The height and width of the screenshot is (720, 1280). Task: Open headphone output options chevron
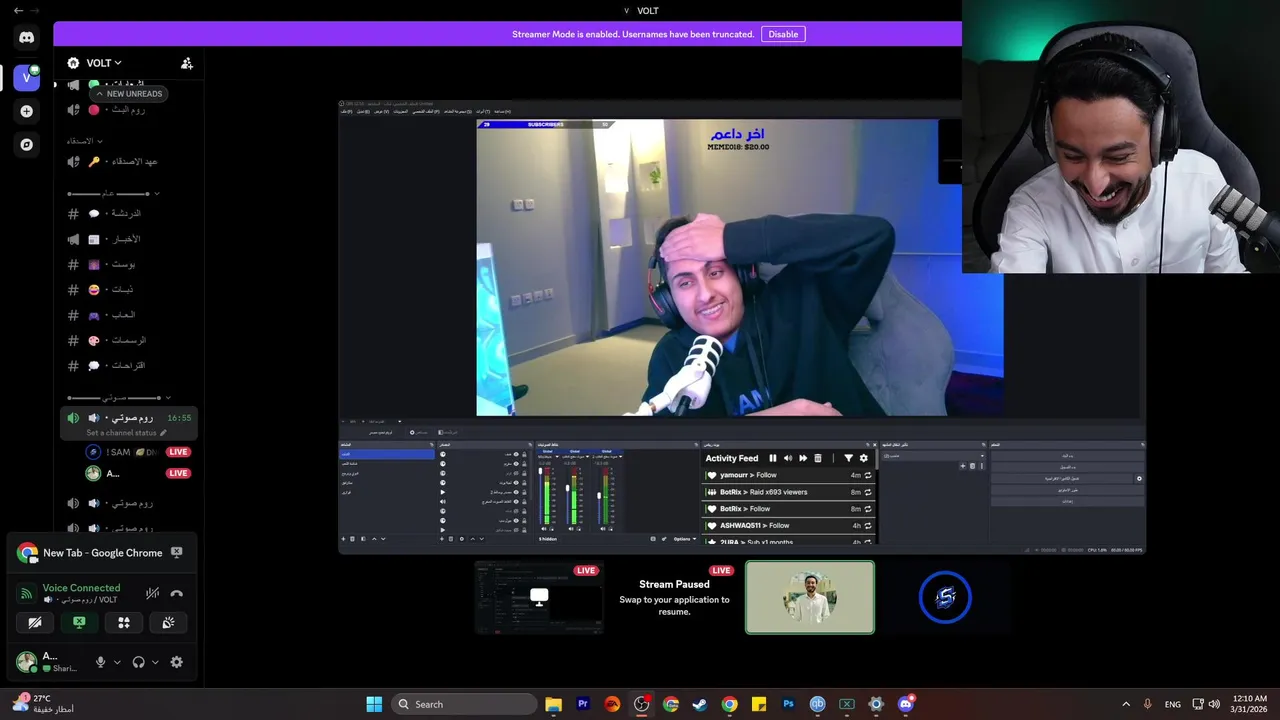(155, 662)
